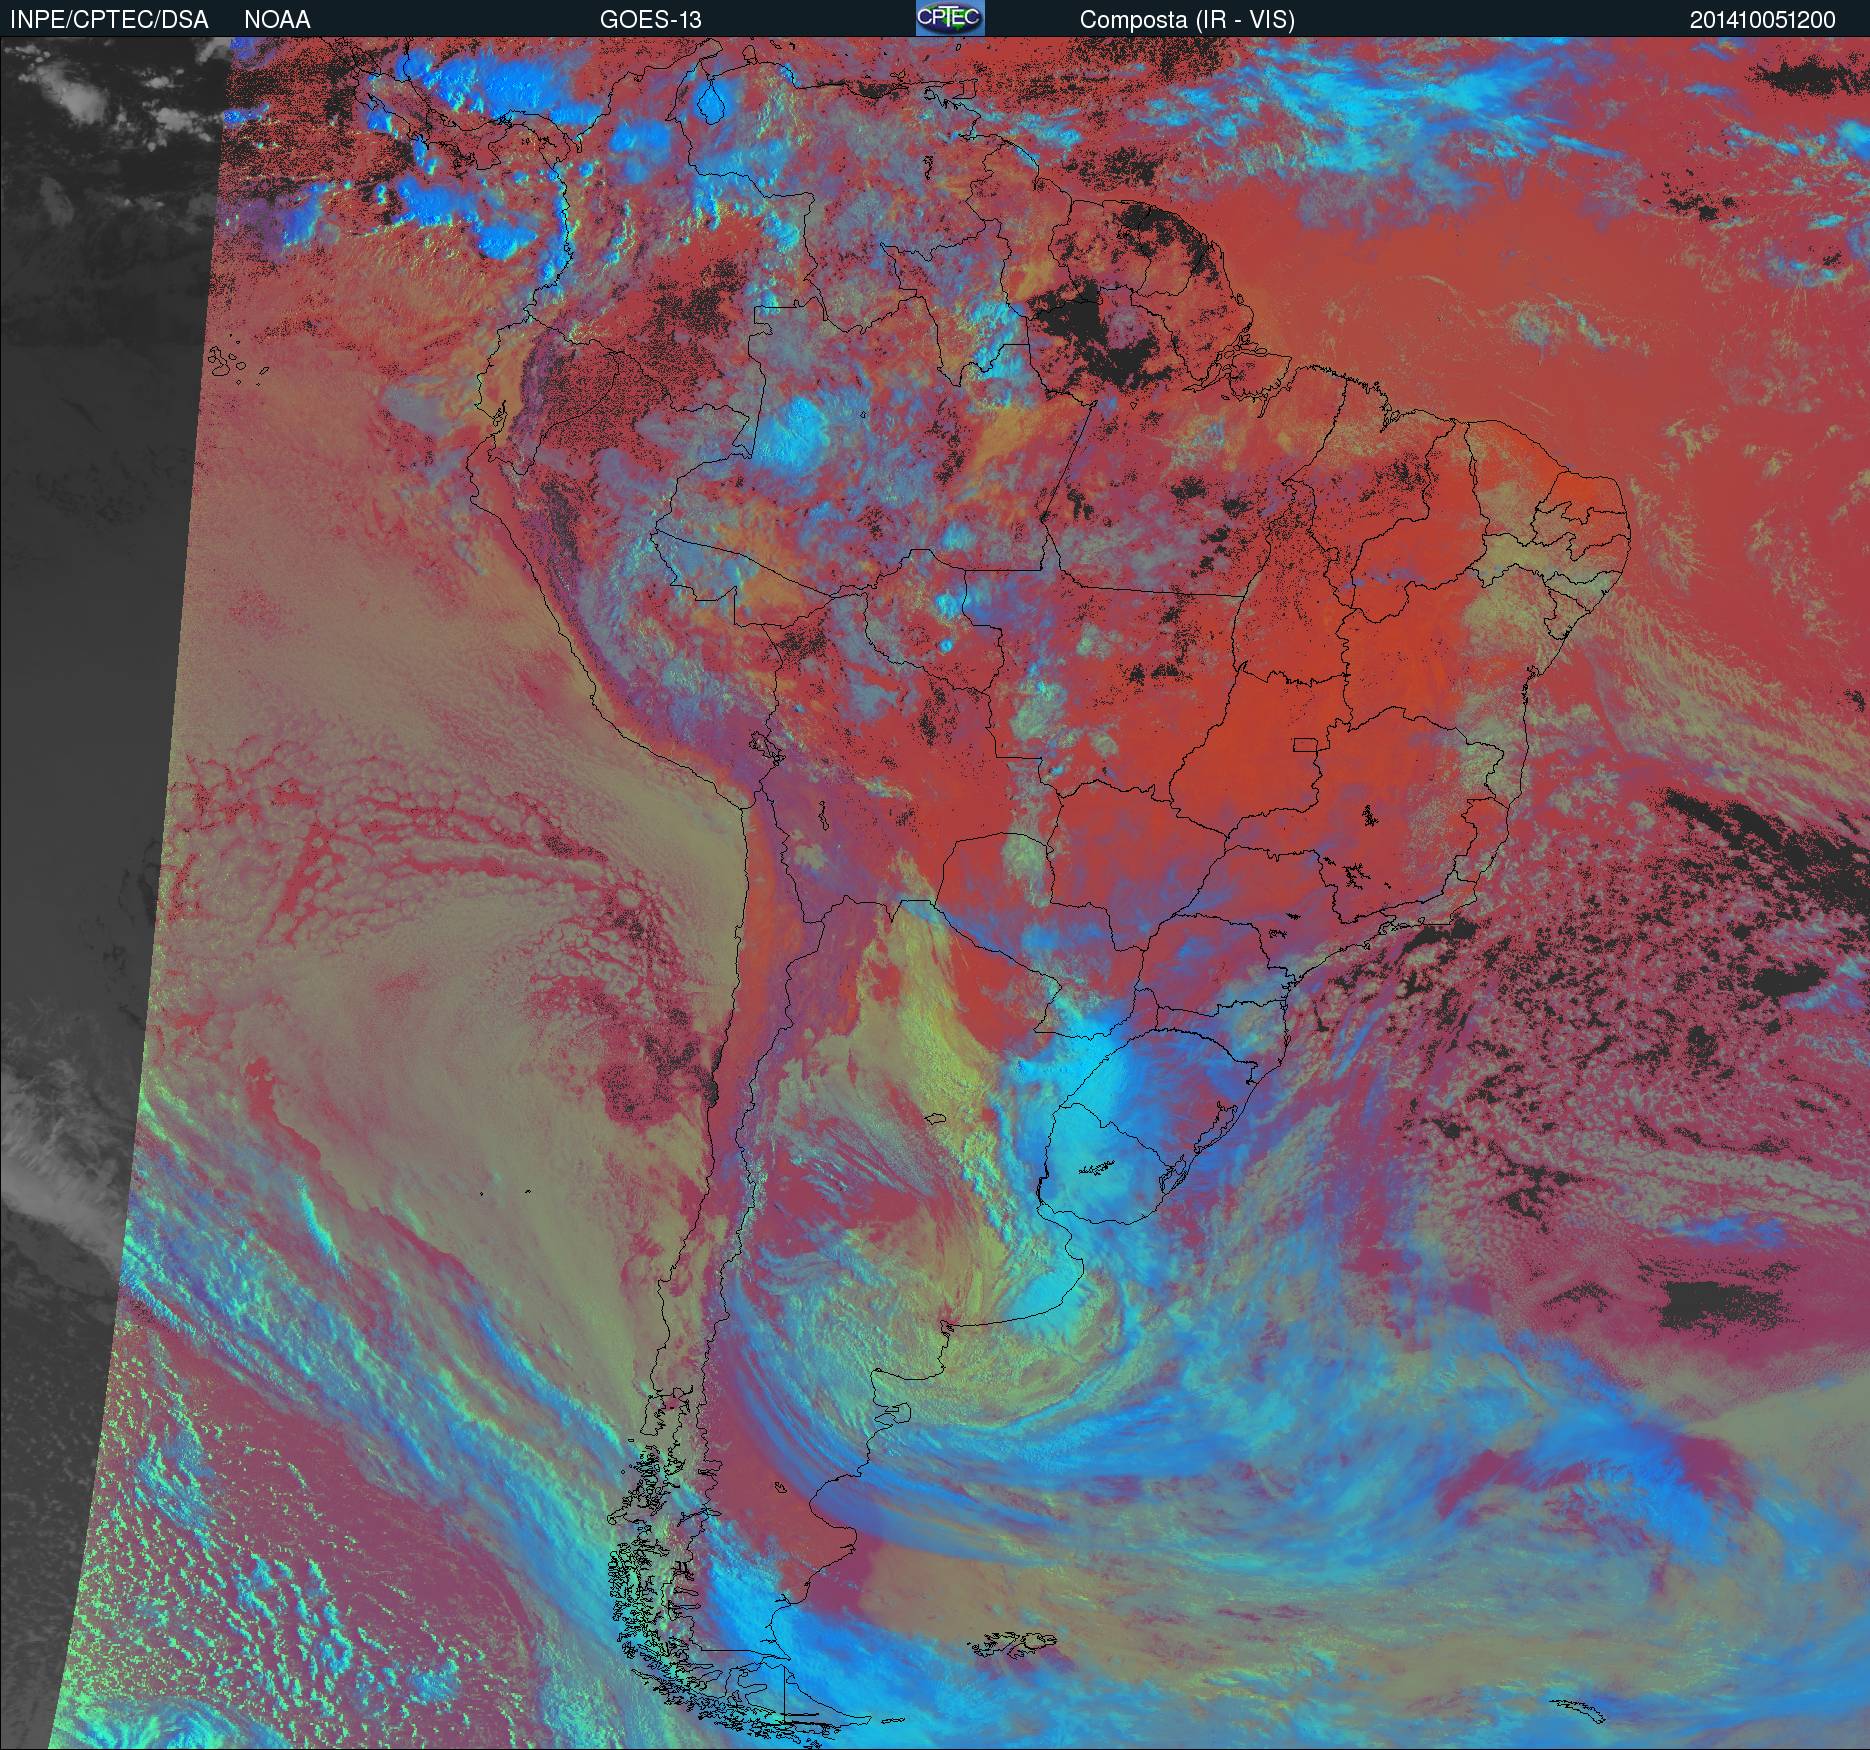The image size is (1870, 1750).
Task: Click the NOAA label
Action: pos(277,20)
